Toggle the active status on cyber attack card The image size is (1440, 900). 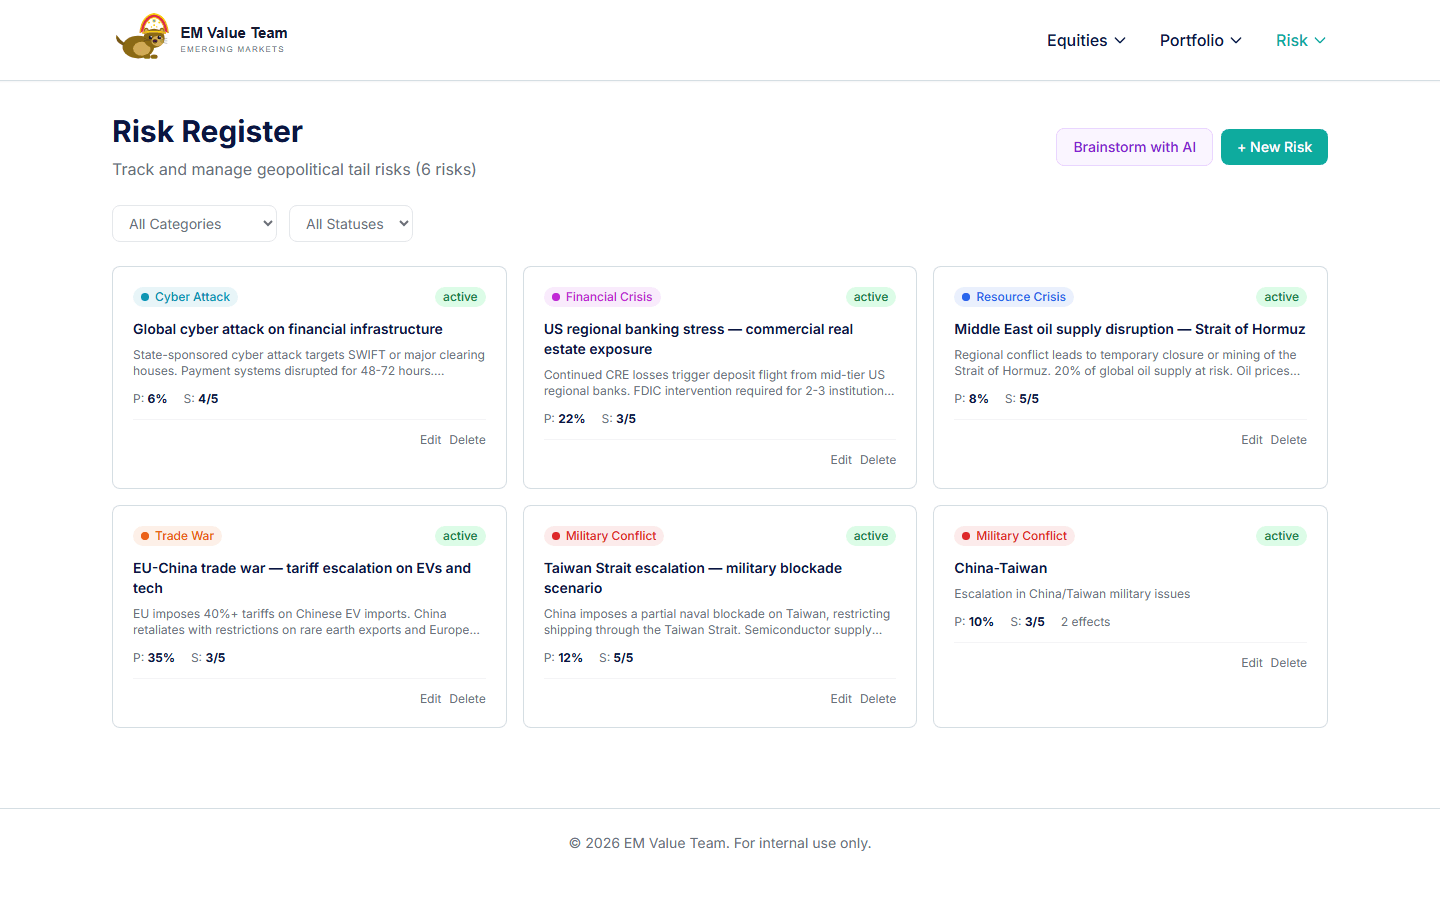point(460,297)
